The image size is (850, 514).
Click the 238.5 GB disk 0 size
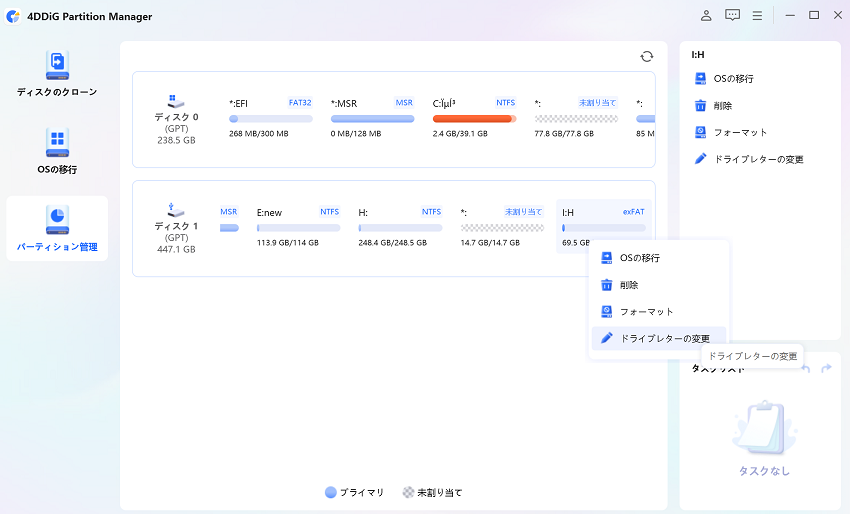tap(176, 140)
